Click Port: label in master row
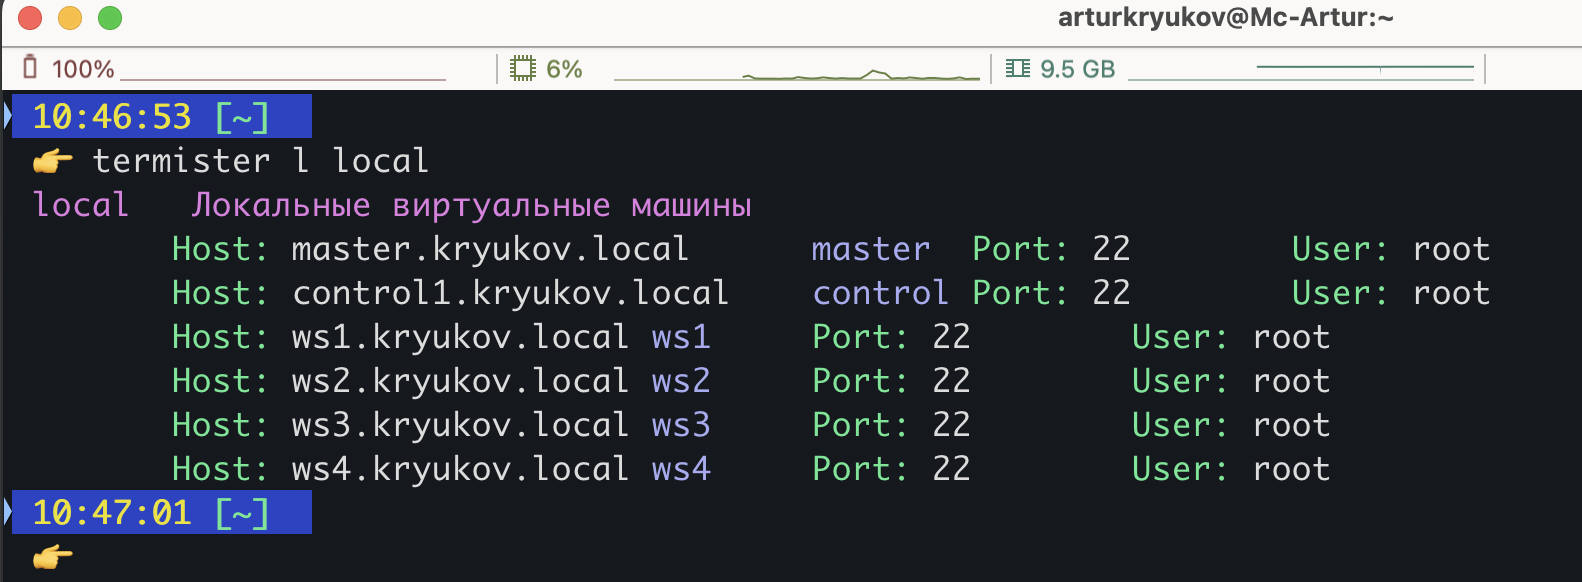The height and width of the screenshot is (582, 1582). (x=1021, y=249)
